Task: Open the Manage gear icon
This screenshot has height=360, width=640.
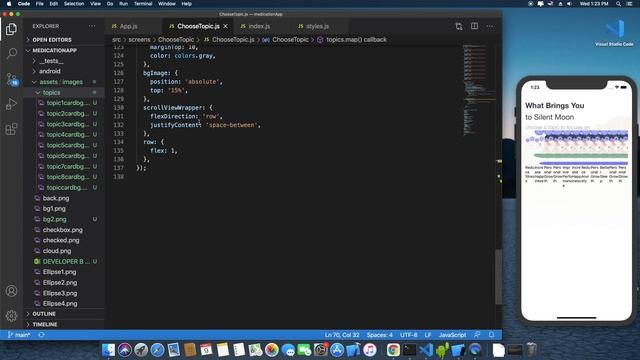Action: pos(11,316)
